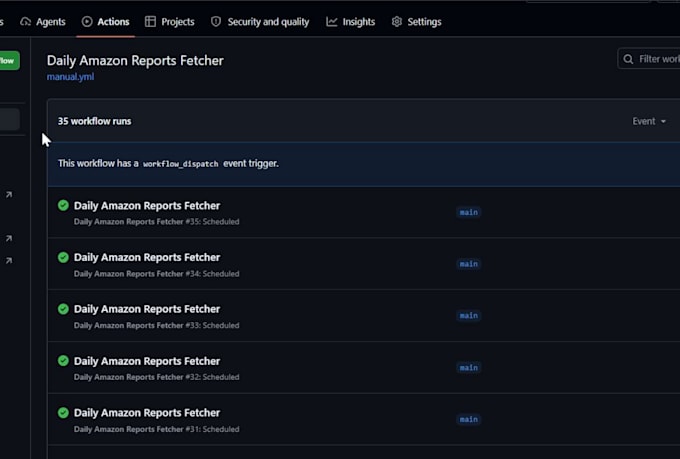680x459 pixels.
Task: Go to the Projects tab
Action: coord(170,22)
